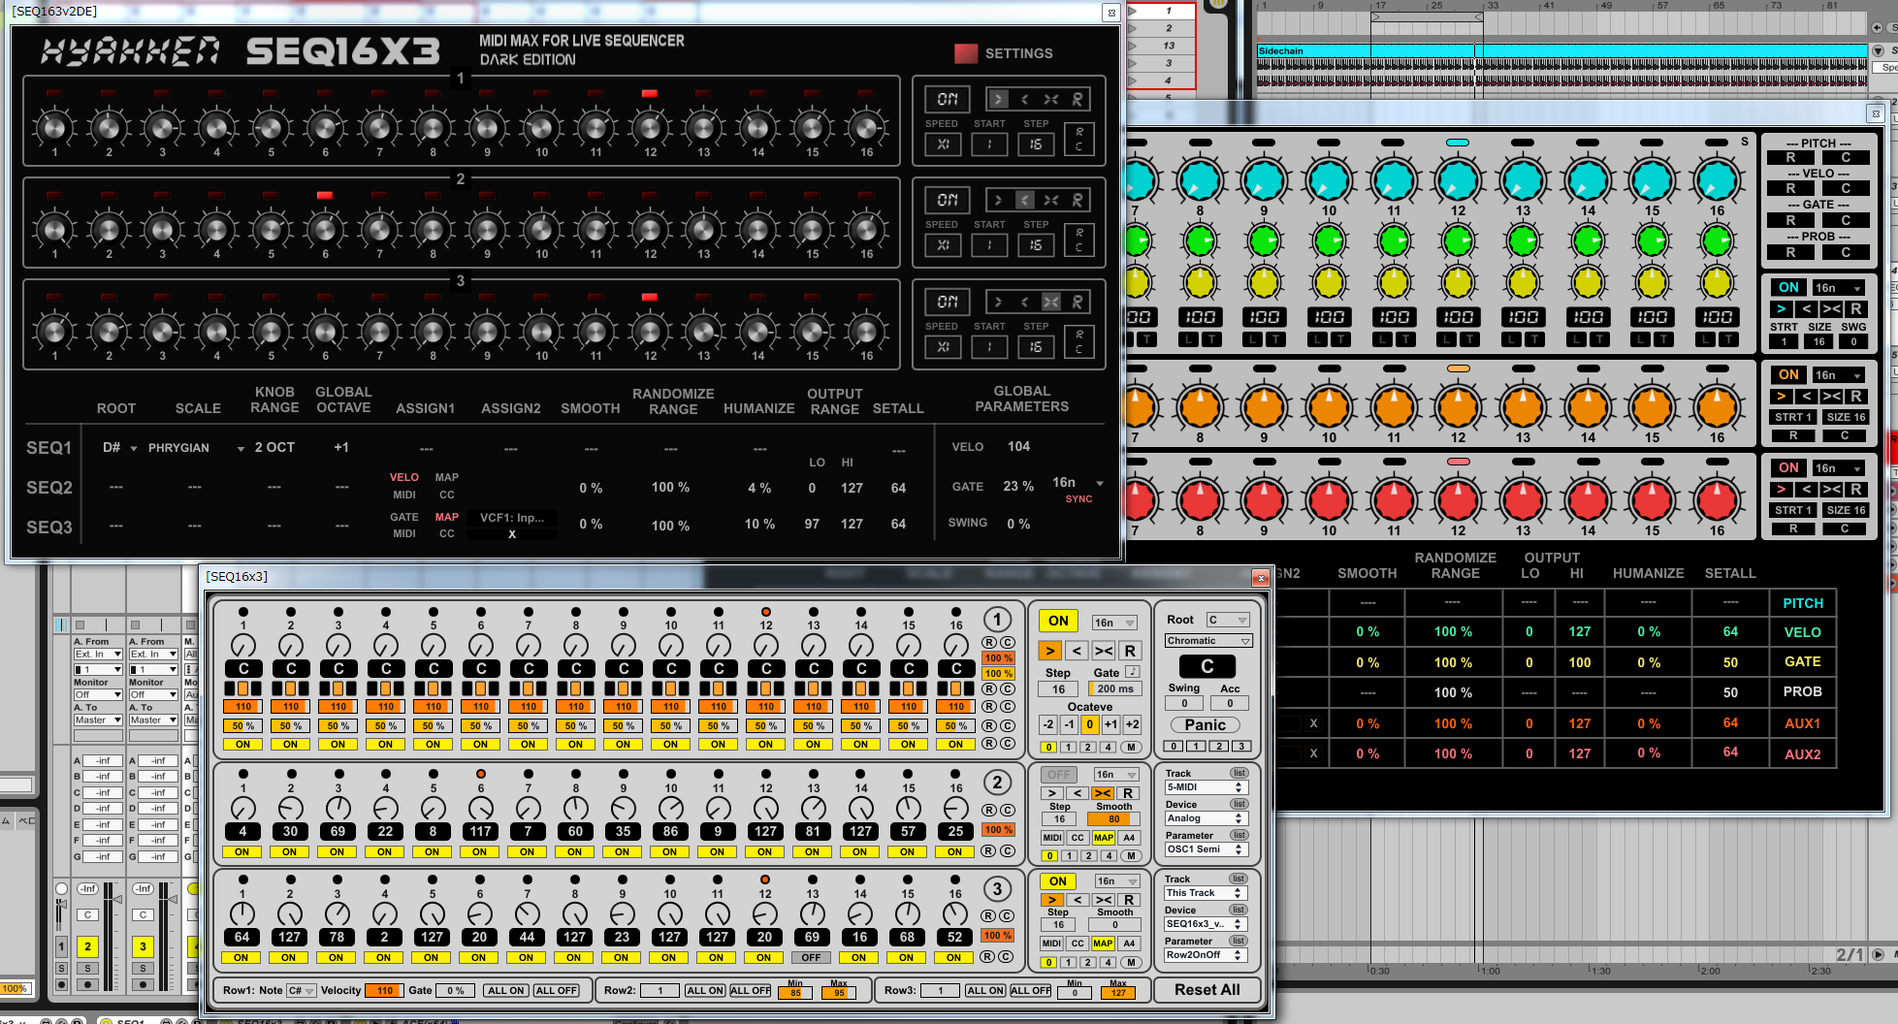Toggle sequence 3 ON button in dark edition
1898x1024 pixels.
point(947,301)
